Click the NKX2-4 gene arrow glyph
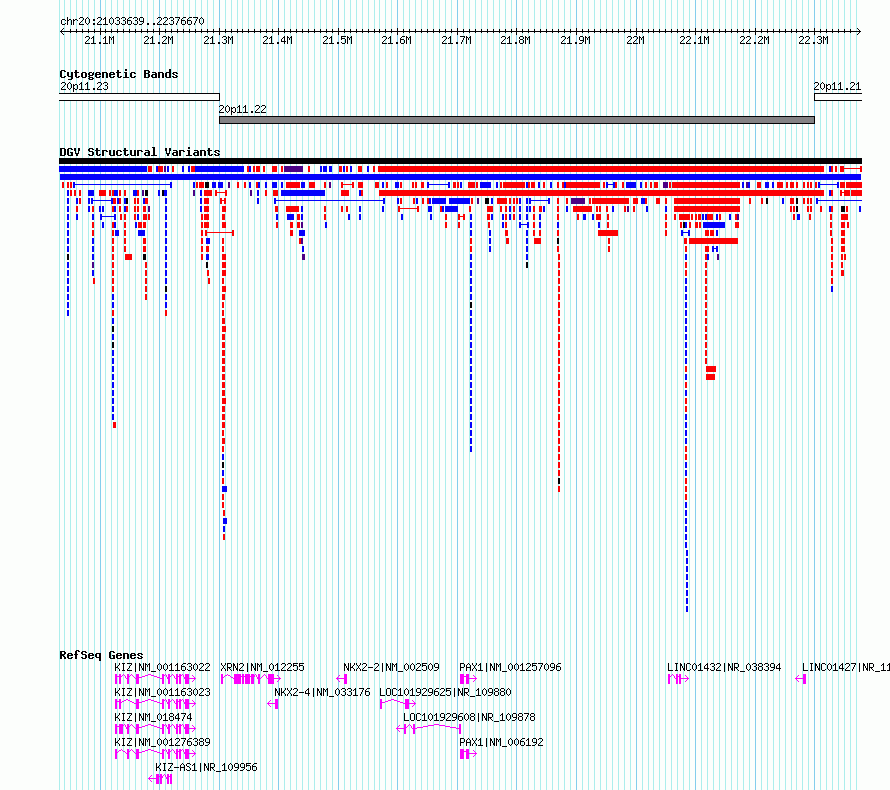The image size is (890, 790). [x=272, y=704]
